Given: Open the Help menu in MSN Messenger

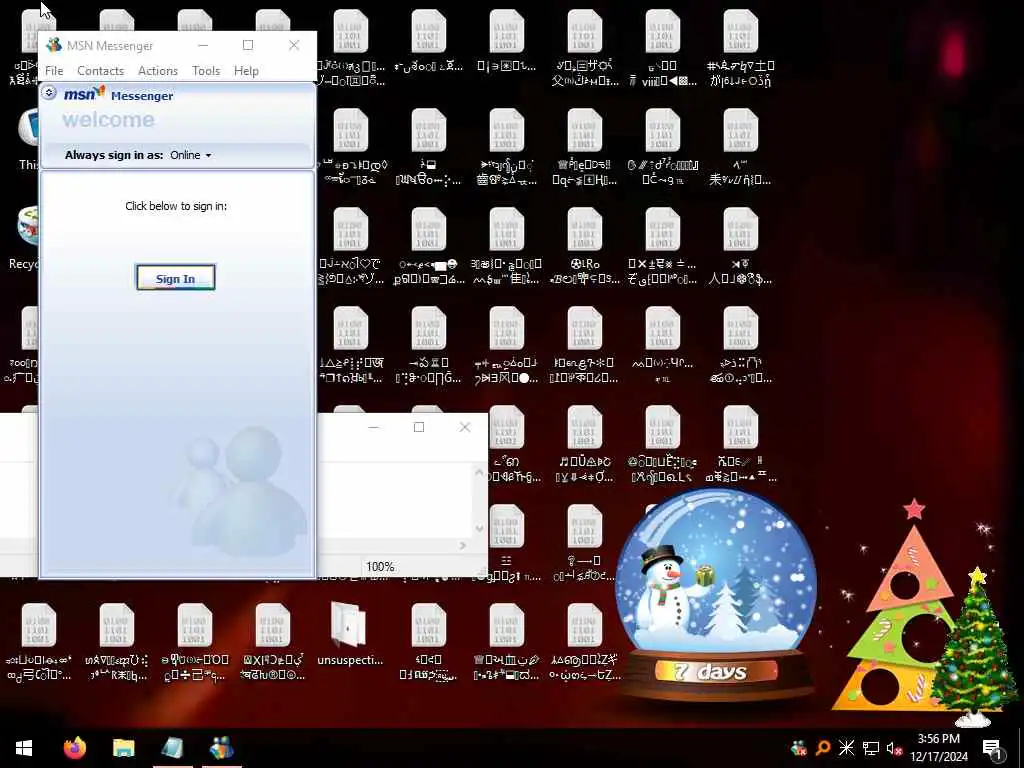Looking at the screenshot, I should tap(246, 71).
